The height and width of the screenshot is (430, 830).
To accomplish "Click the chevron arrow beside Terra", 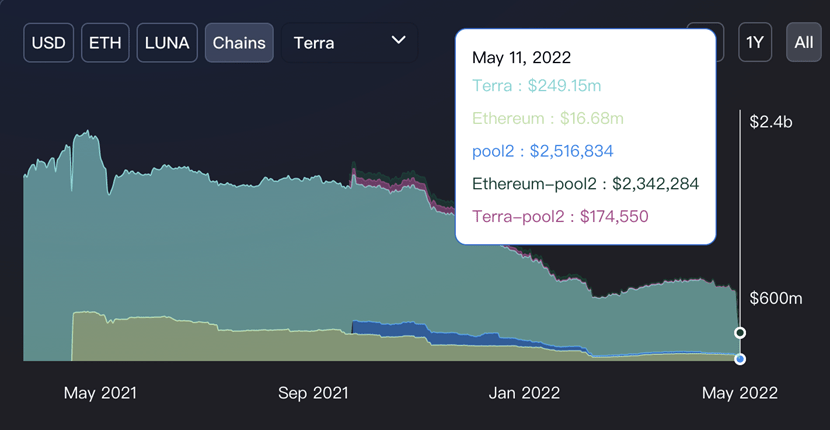I will click(x=398, y=40).
